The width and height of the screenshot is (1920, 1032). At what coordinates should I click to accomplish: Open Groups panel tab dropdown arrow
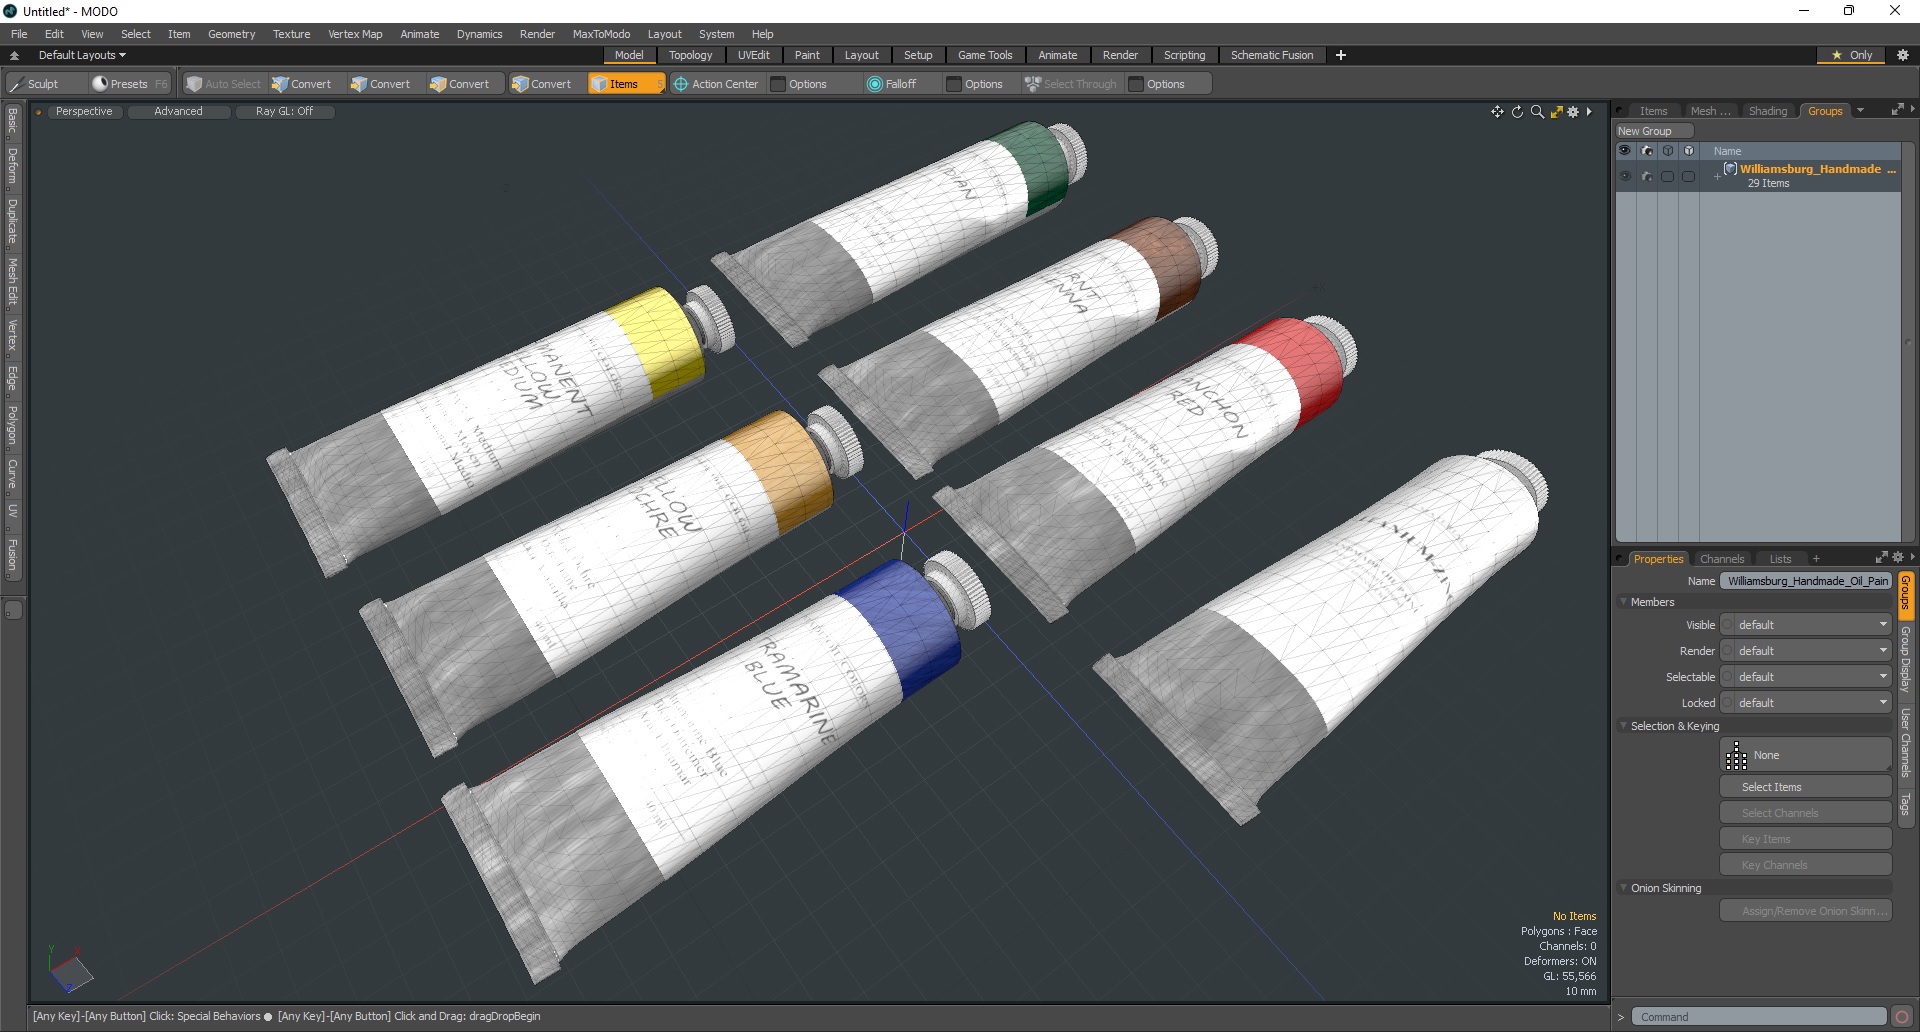pyautogui.click(x=1860, y=111)
